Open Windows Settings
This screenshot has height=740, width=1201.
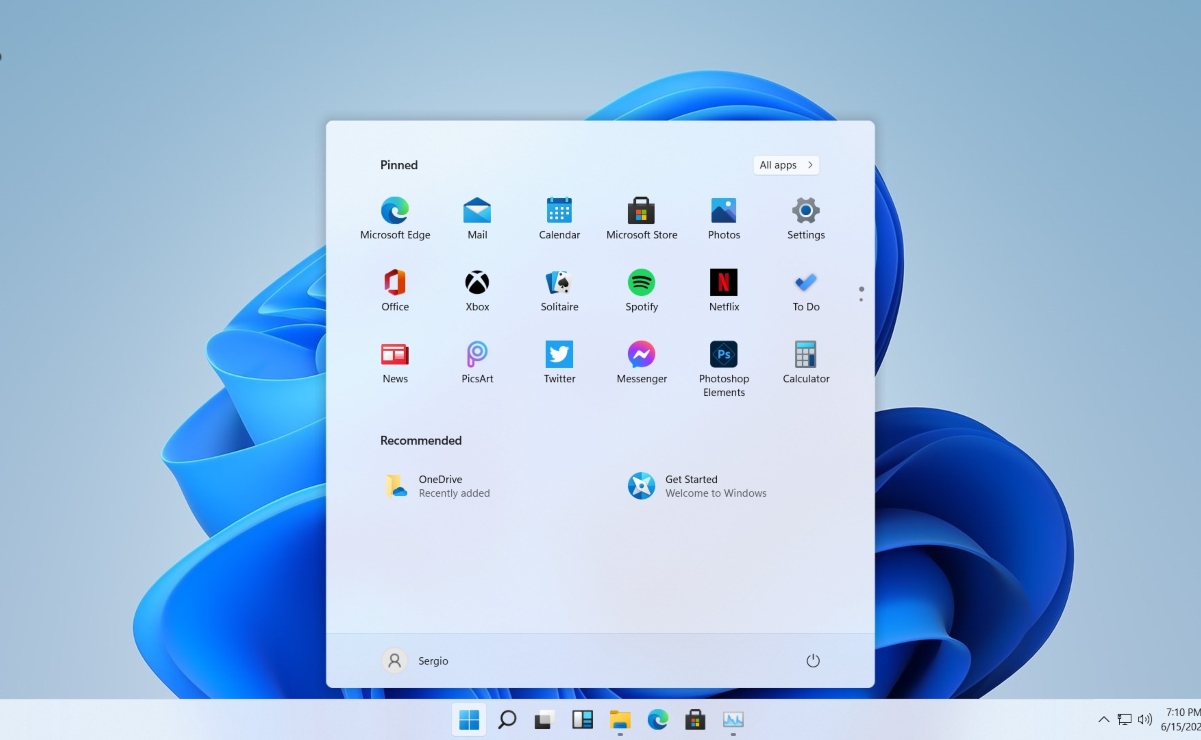(x=805, y=218)
